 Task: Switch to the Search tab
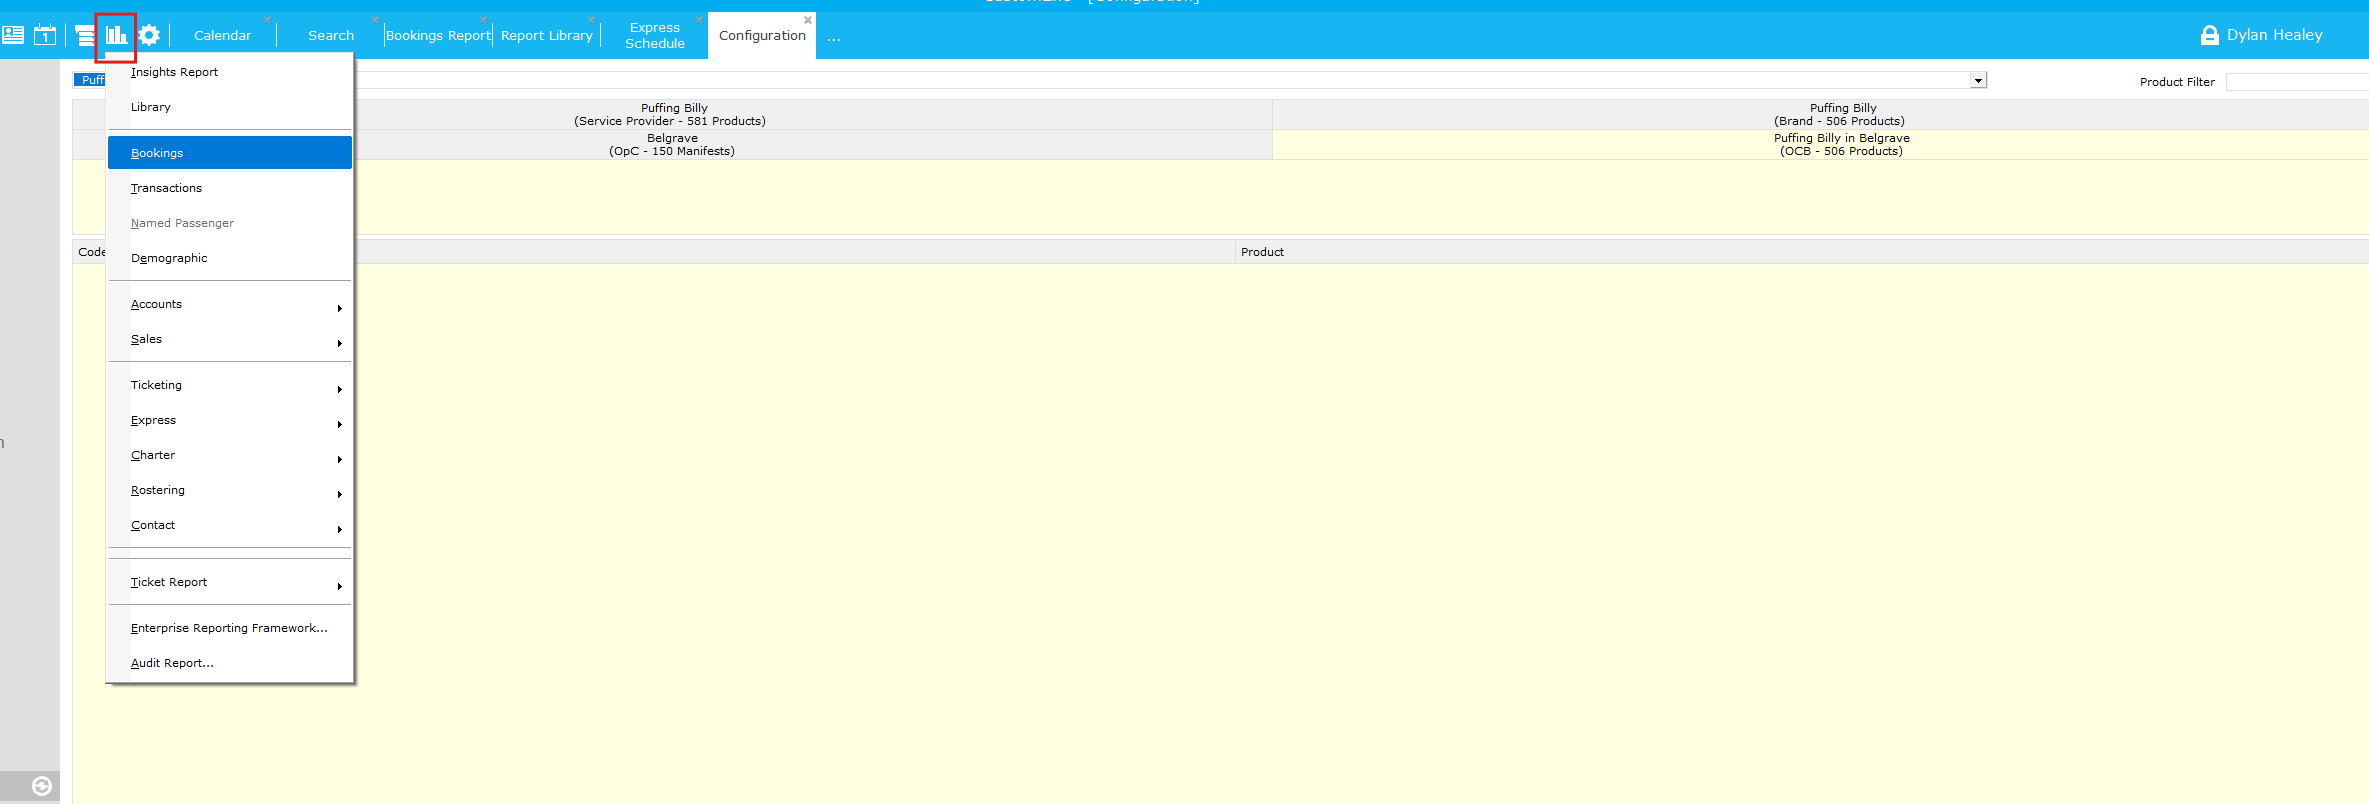pos(331,36)
